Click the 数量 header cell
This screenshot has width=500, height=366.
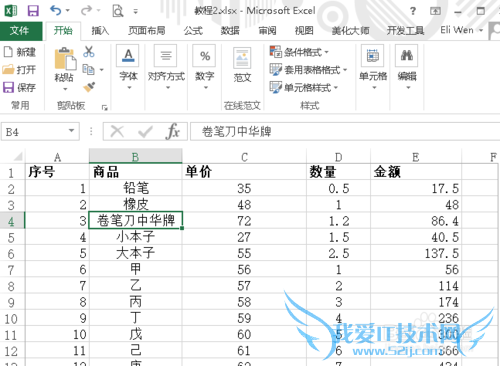[x=338, y=172]
